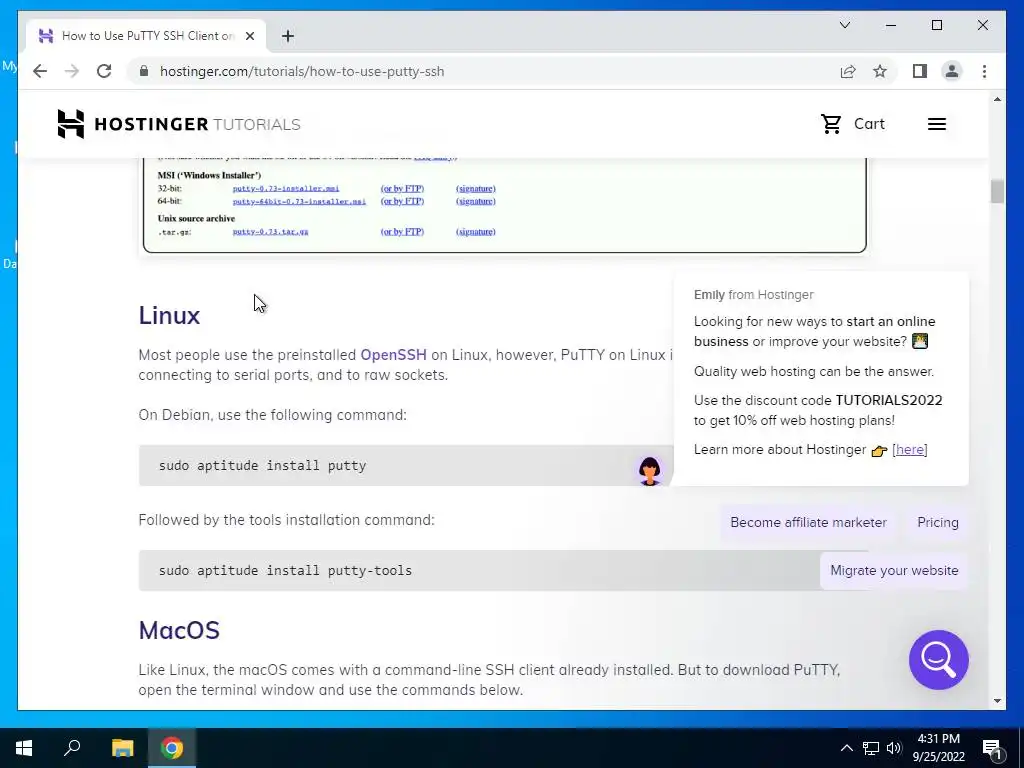This screenshot has width=1024, height=768.
Task: Open taskbar search magnifier
Action: click(72, 748)
